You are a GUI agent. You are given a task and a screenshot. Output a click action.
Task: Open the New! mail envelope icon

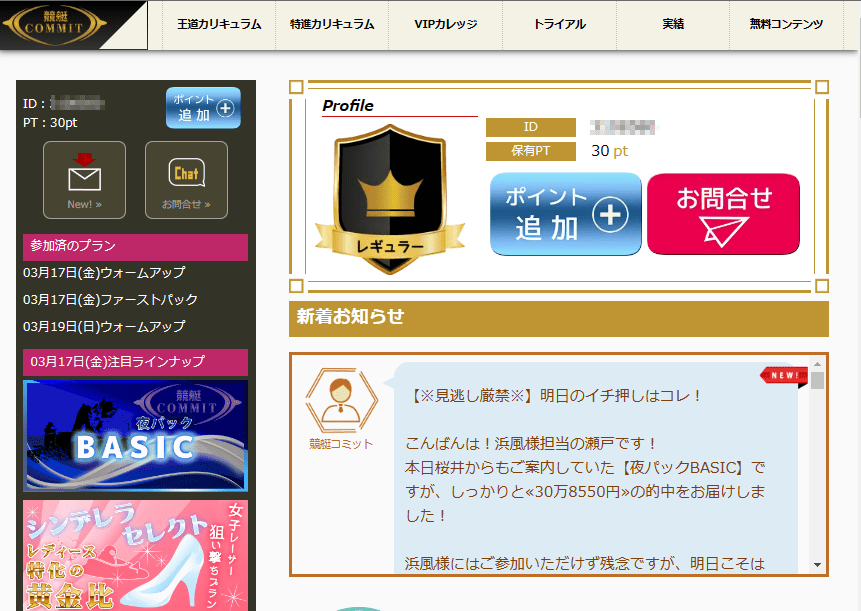pyautogui.click(x=84, y=180)
